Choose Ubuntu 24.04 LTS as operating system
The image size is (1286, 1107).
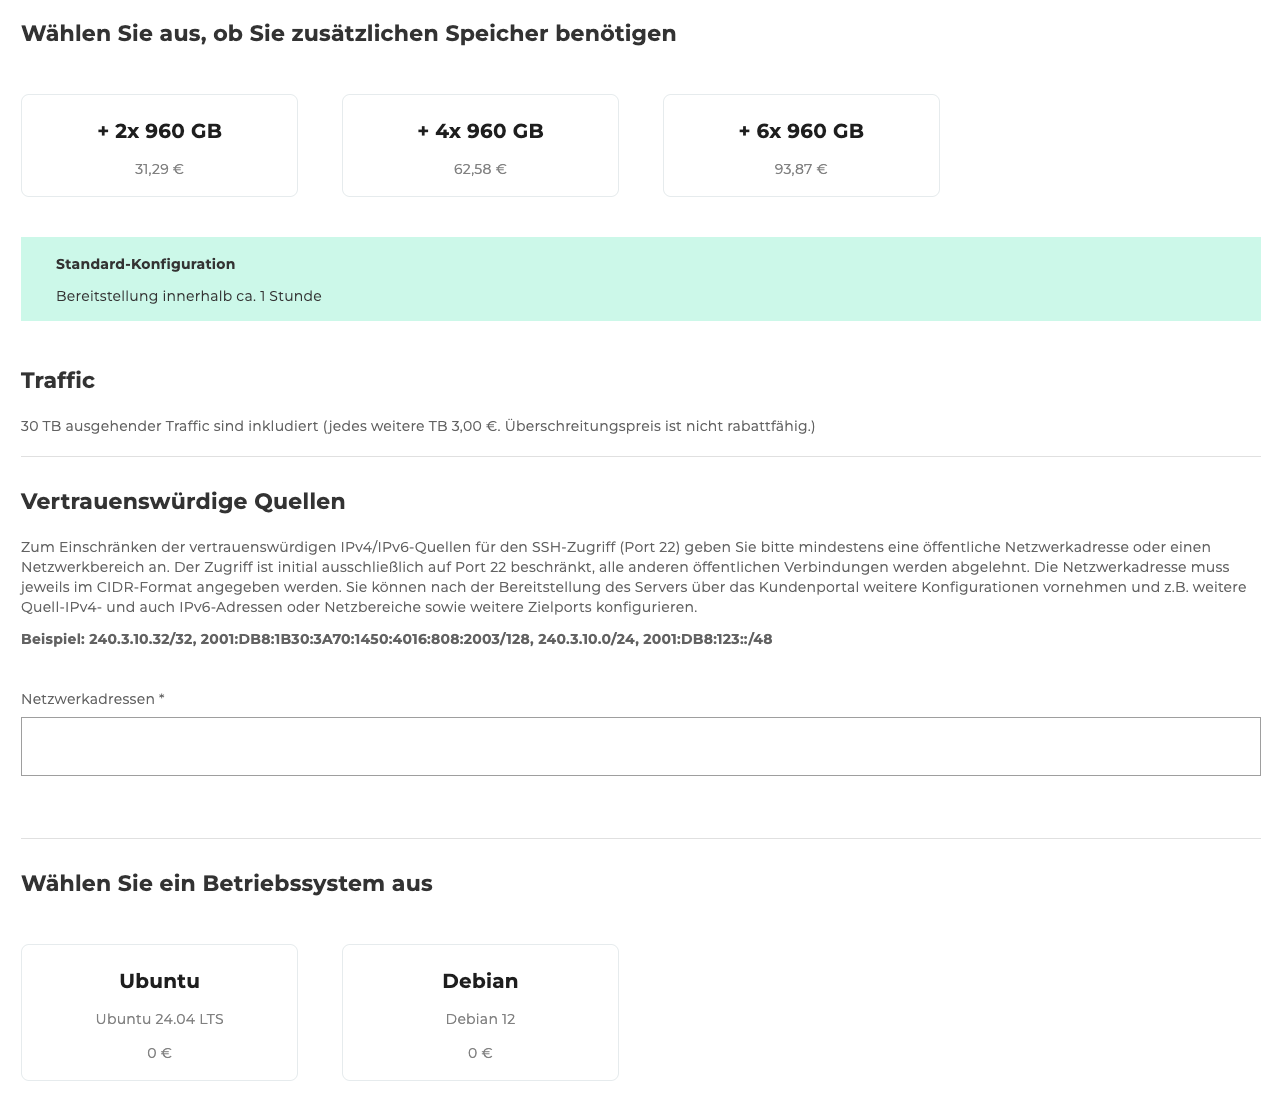tap(159, 1012)
